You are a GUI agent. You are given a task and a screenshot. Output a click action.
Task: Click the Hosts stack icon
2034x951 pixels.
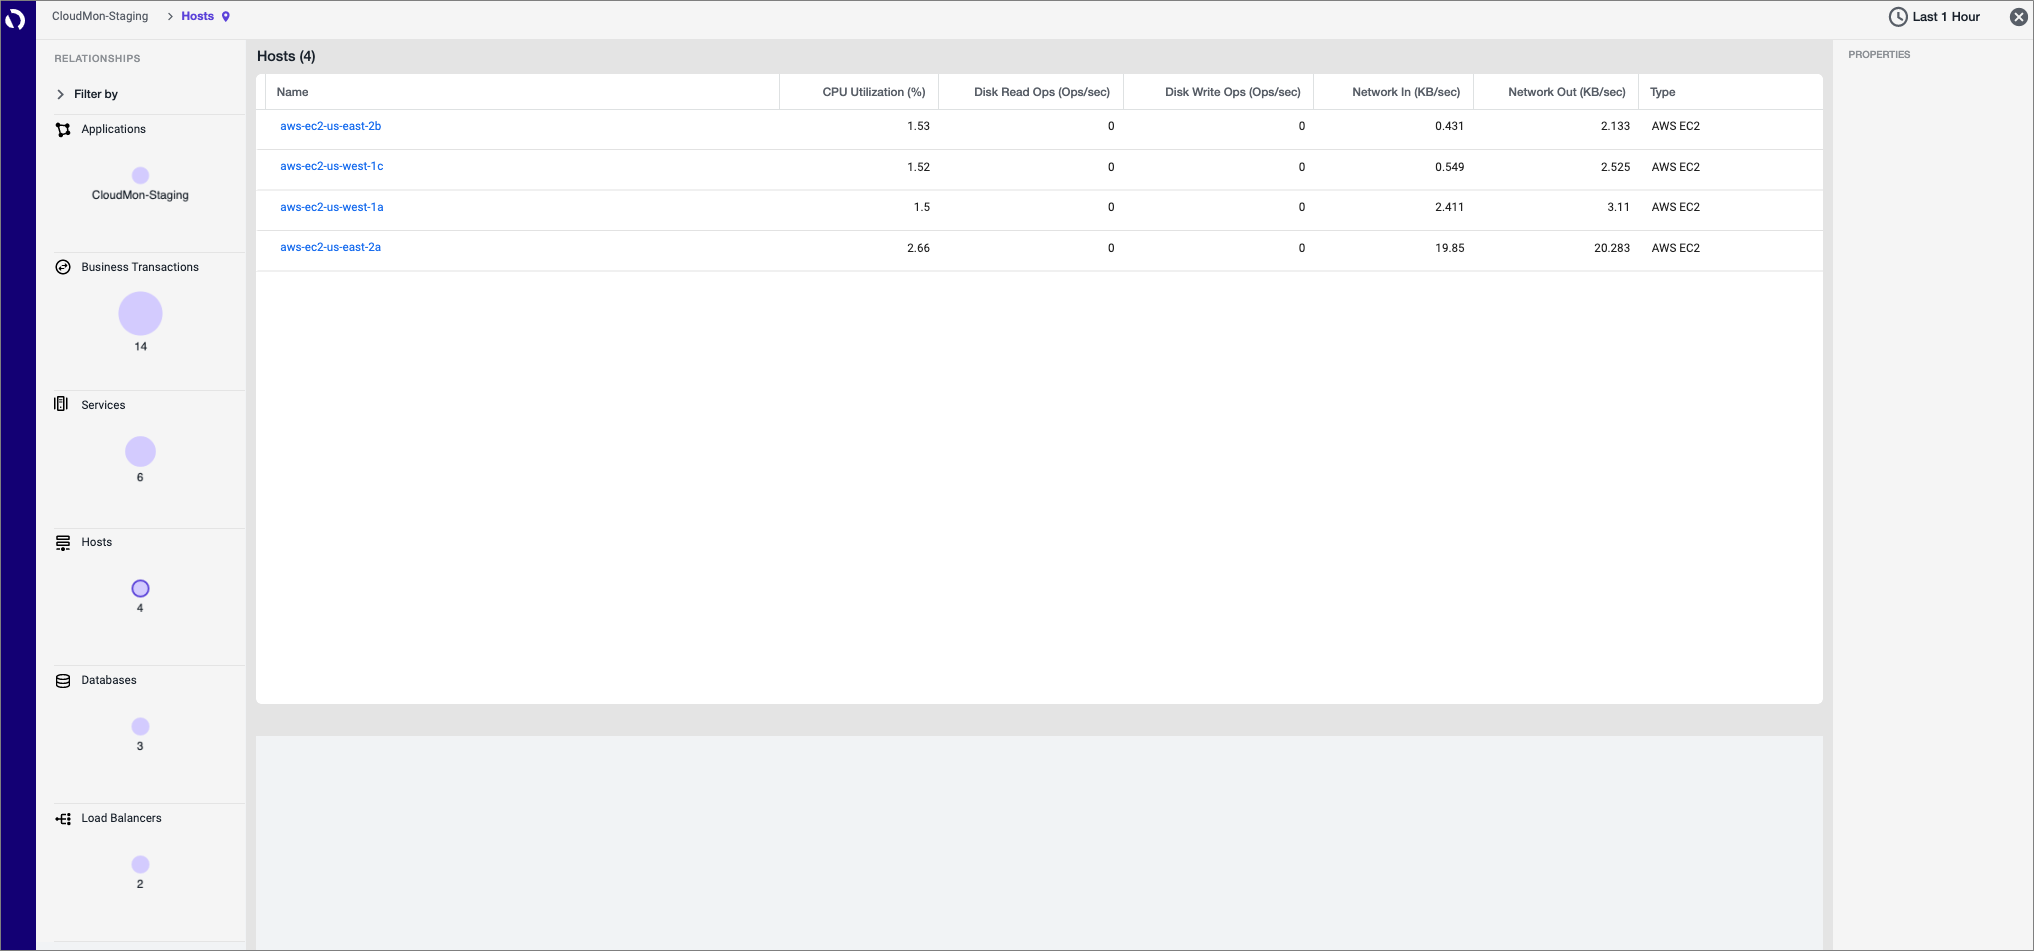coord(63,542)
